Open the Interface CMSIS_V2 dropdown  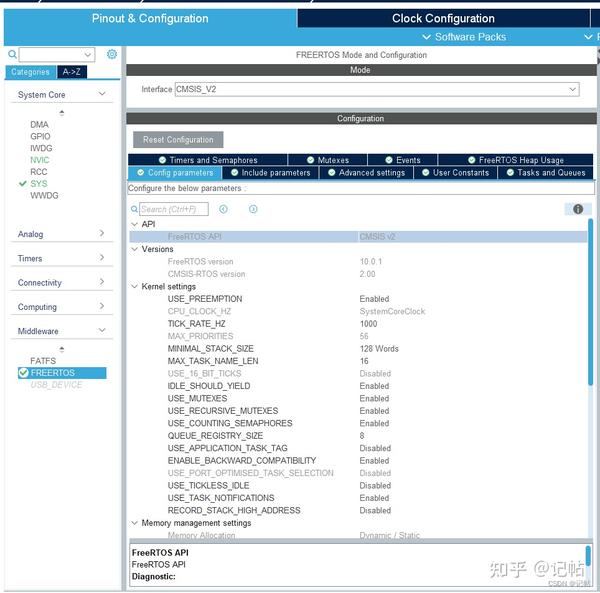point(377,89)
